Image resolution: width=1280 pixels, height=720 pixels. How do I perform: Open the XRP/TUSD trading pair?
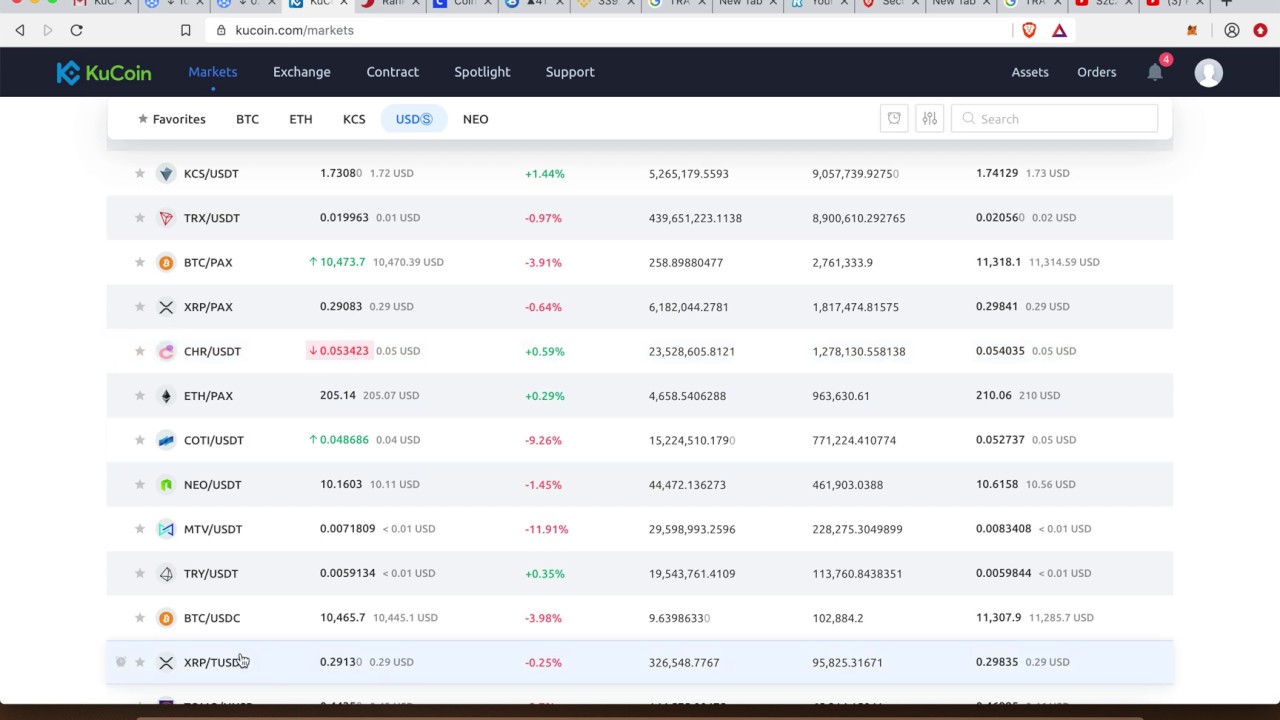pyautogui.click(x=213, y=662)
